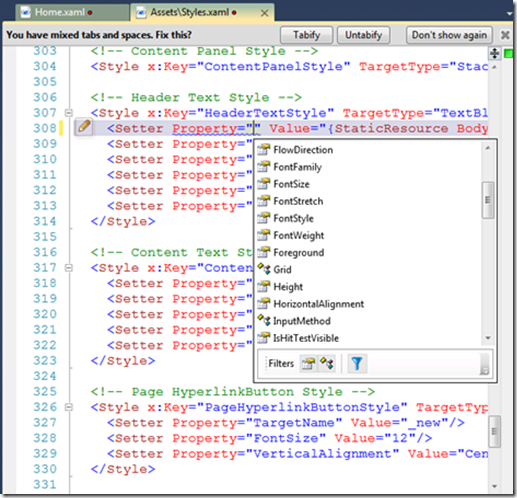Click the Untabify button
The width and height of the screenshot is (517, 498).
click(x=363, y=35)
